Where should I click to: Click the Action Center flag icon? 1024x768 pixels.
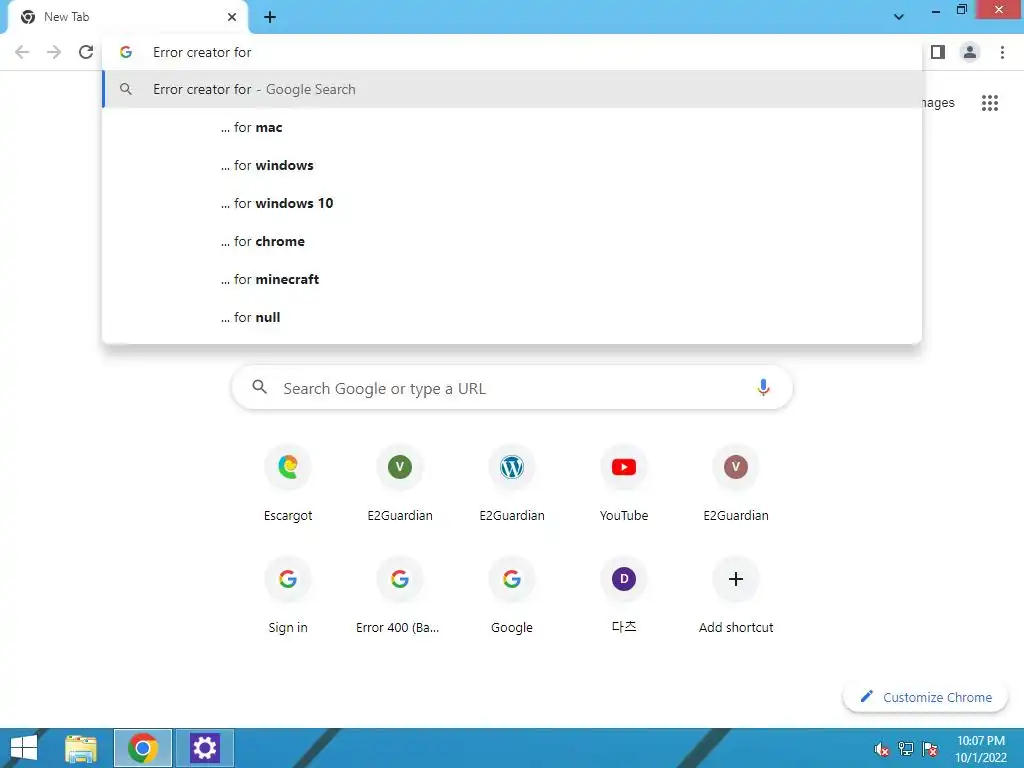tap(930, 749)
